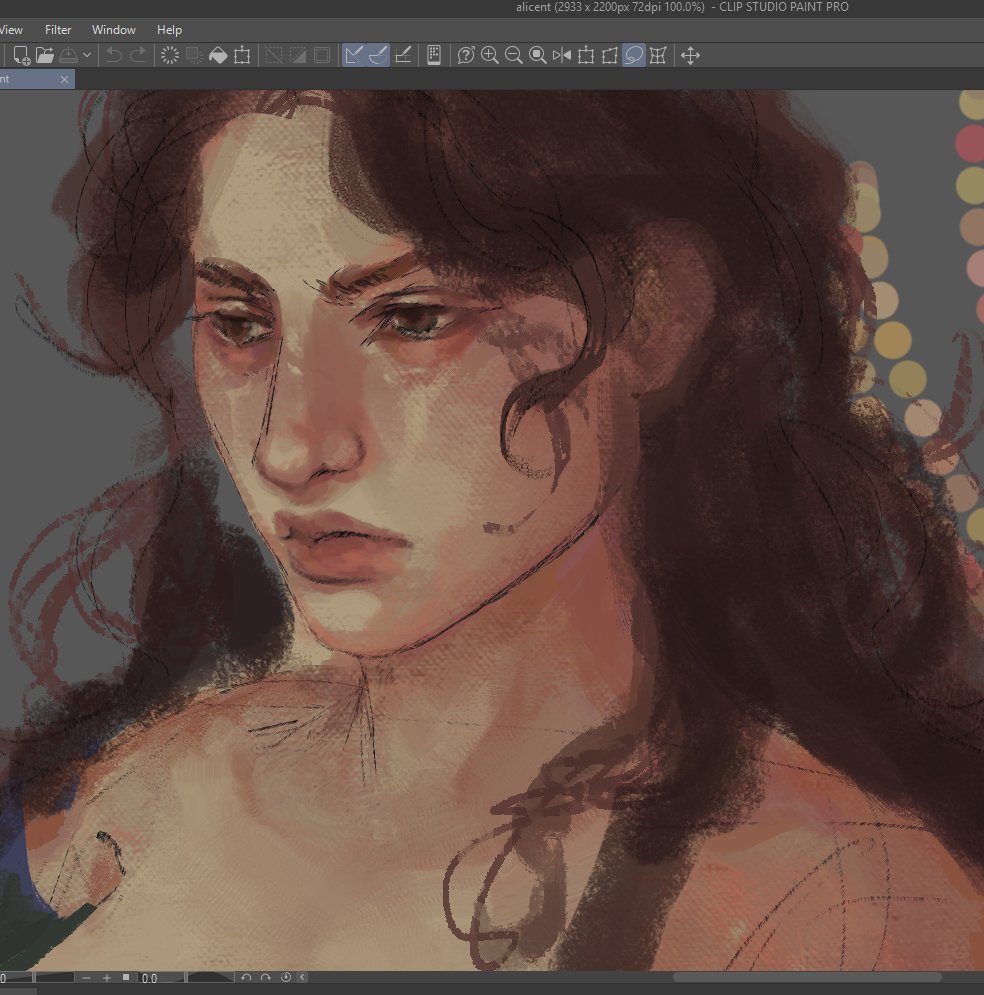Click the Fit to Screen magnifier icon
984x995 pixels.
point(537,55)
